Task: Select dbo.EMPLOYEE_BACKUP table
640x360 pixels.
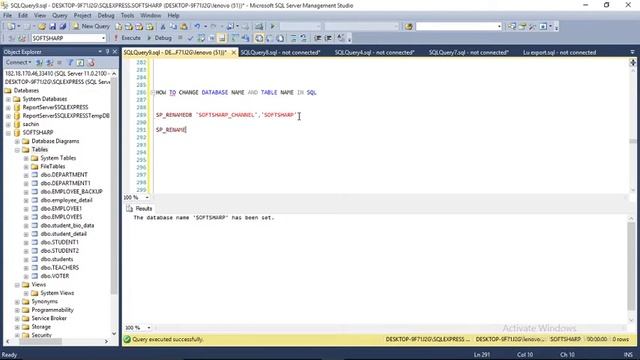Action: 71,191
